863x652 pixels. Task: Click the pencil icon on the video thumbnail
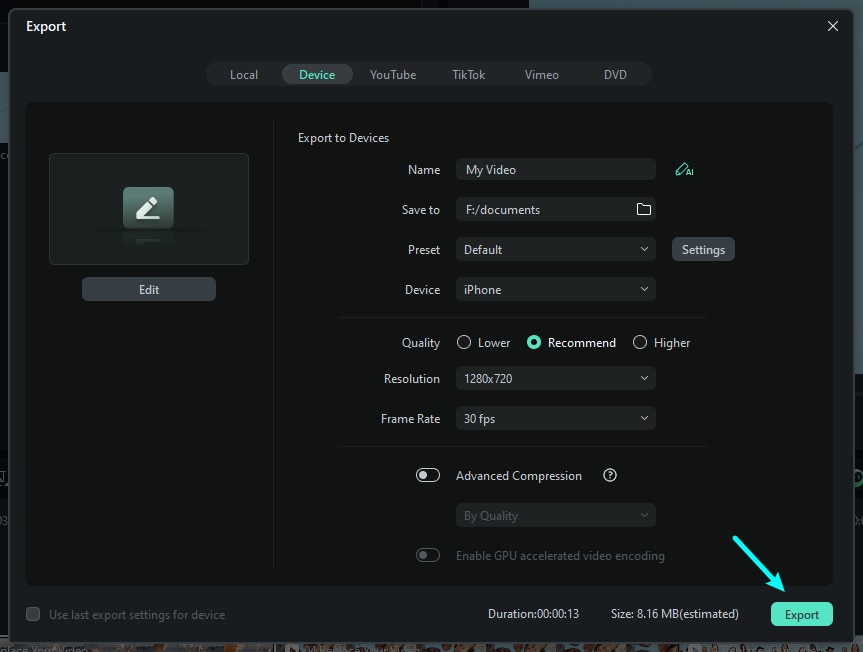(x=148, y=208)
